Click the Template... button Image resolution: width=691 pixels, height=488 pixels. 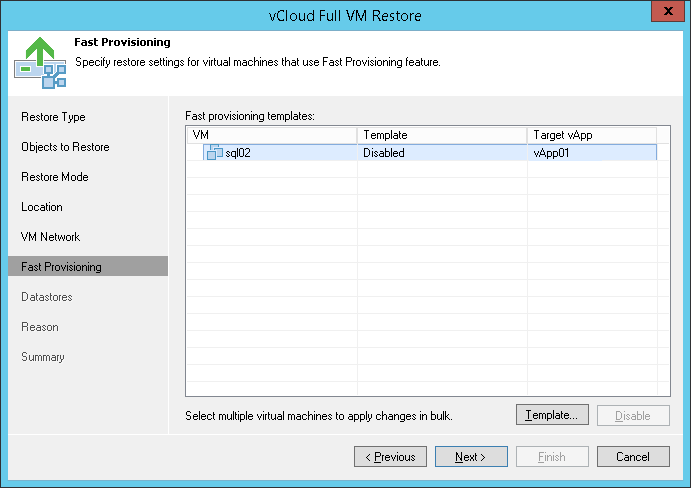click(x=551, y=415)
